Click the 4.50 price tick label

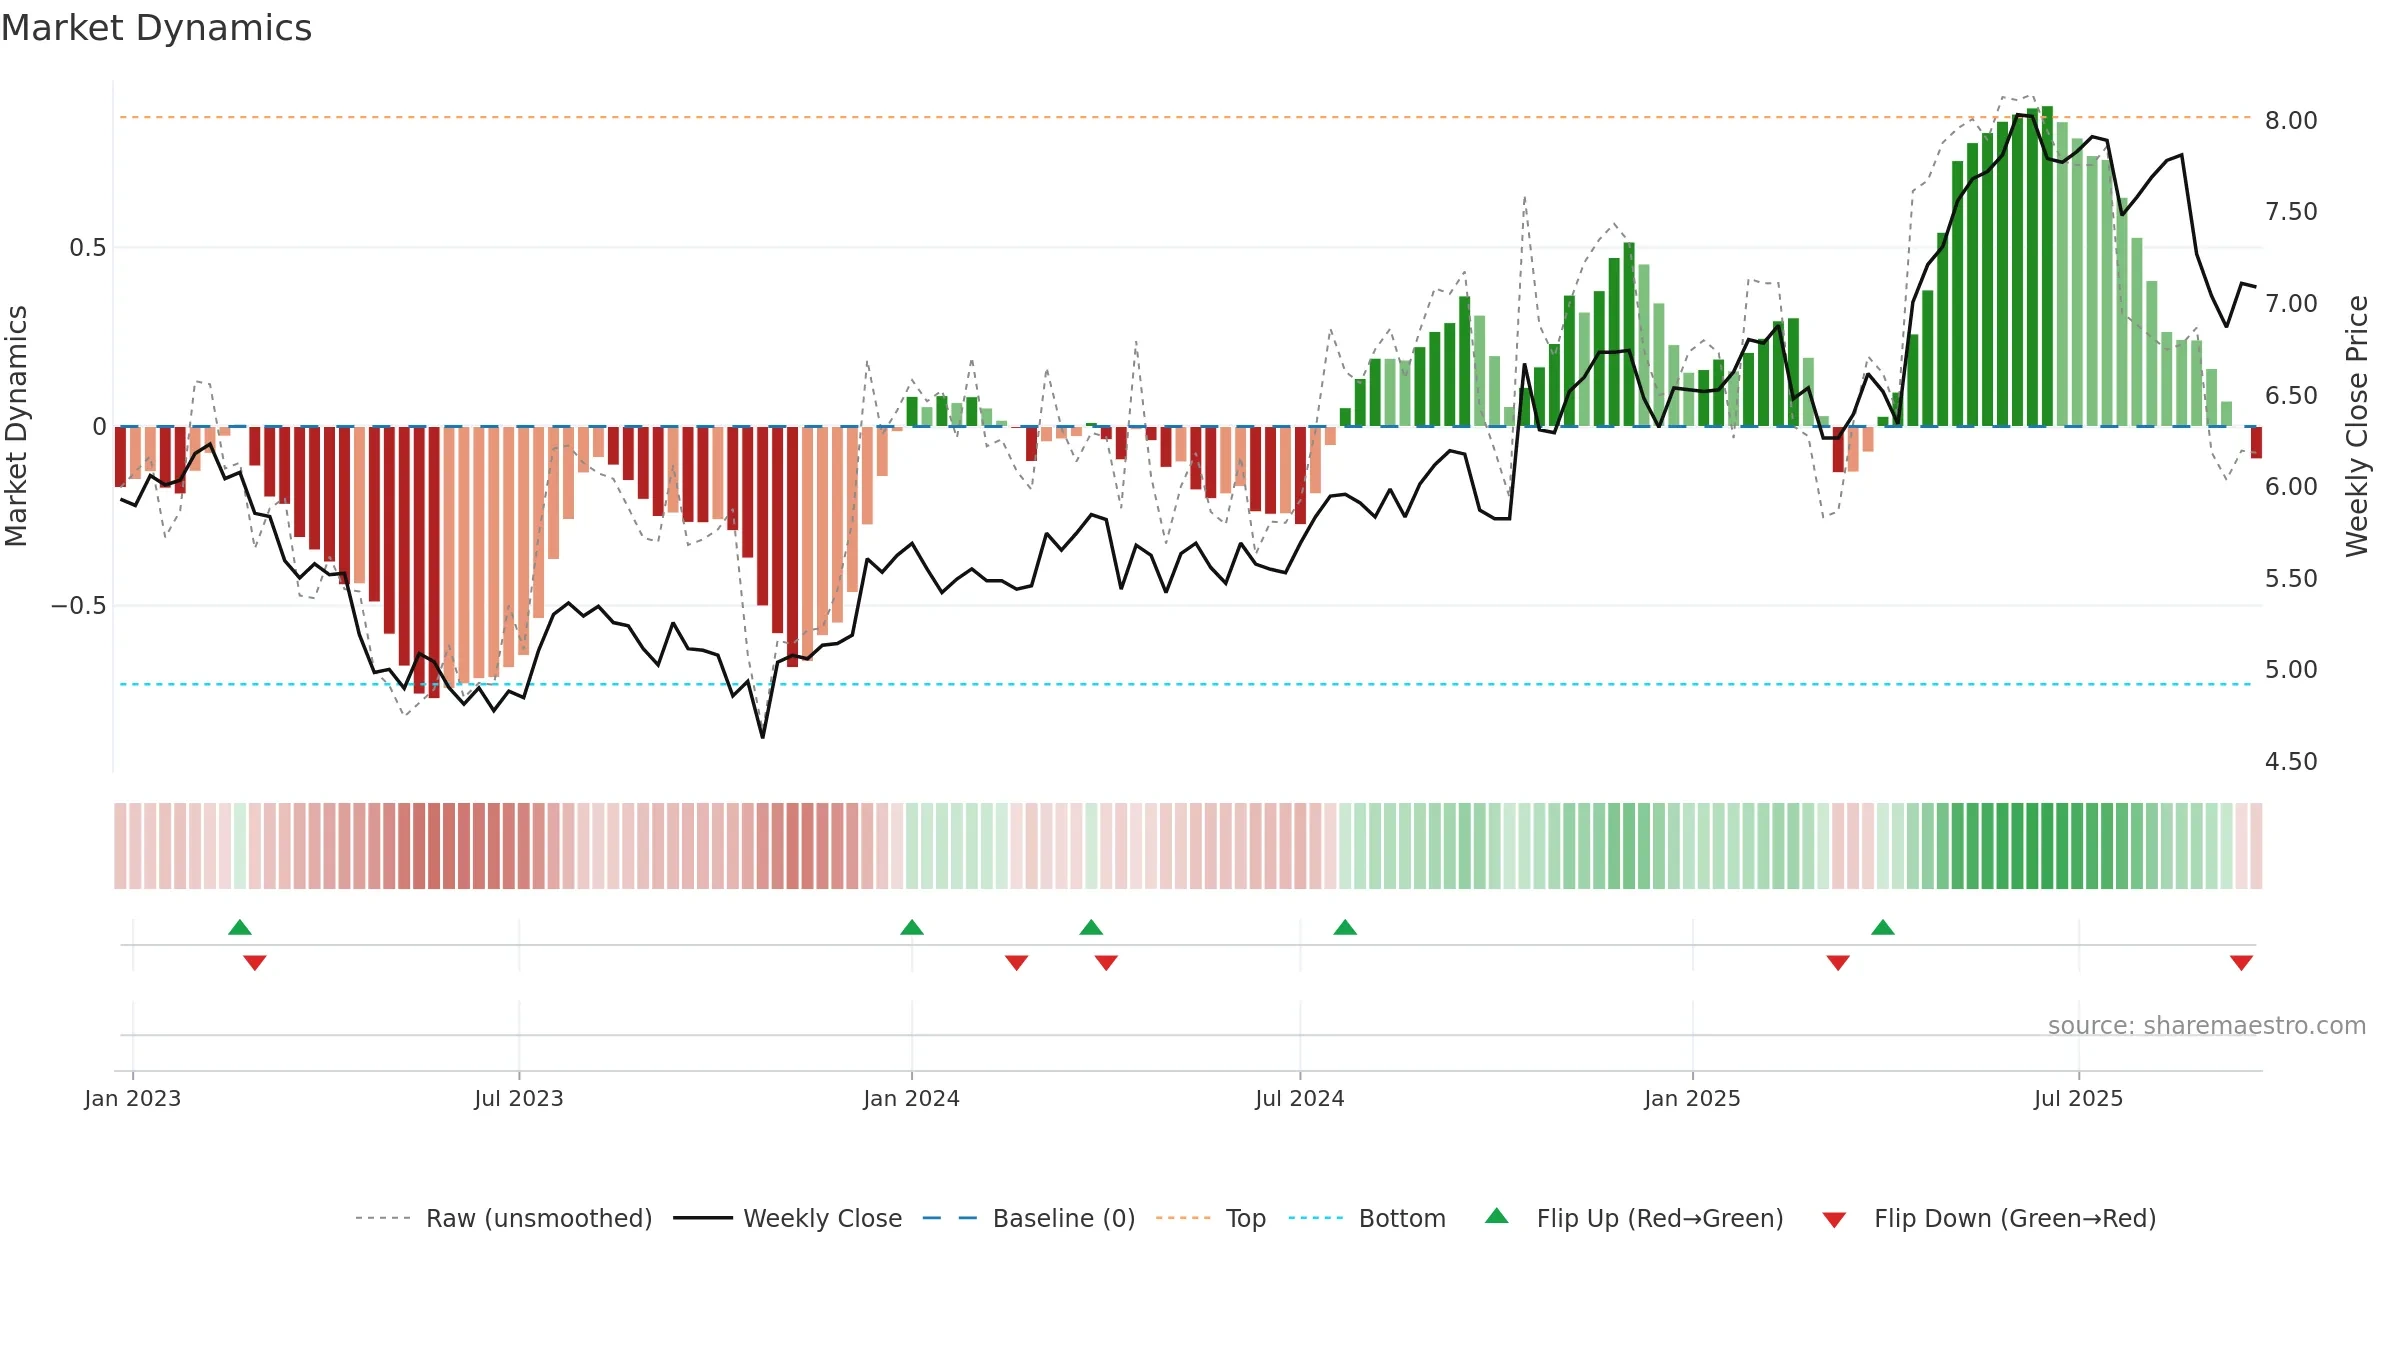click(2291, 762)
